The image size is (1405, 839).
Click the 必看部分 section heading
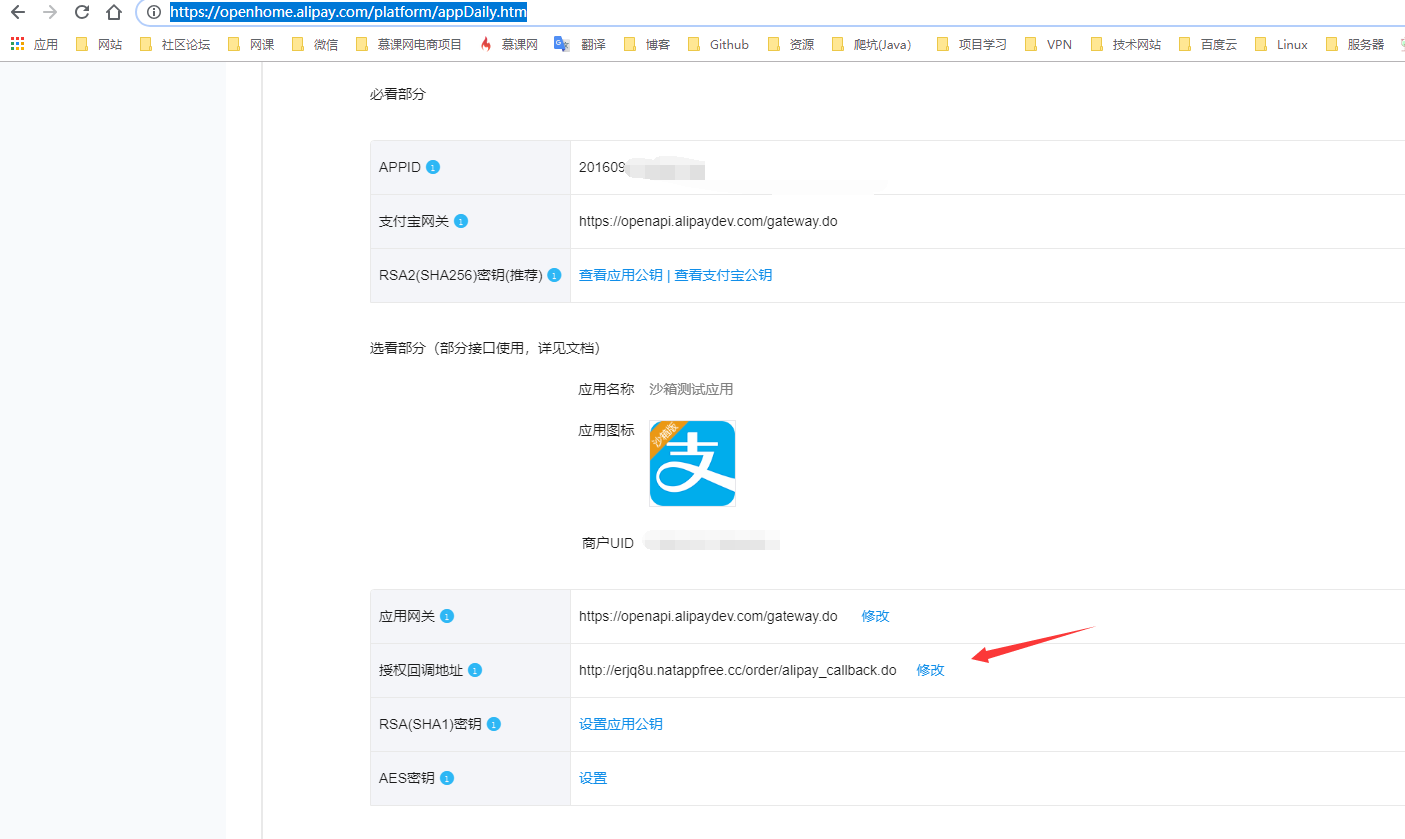[397, 94]
